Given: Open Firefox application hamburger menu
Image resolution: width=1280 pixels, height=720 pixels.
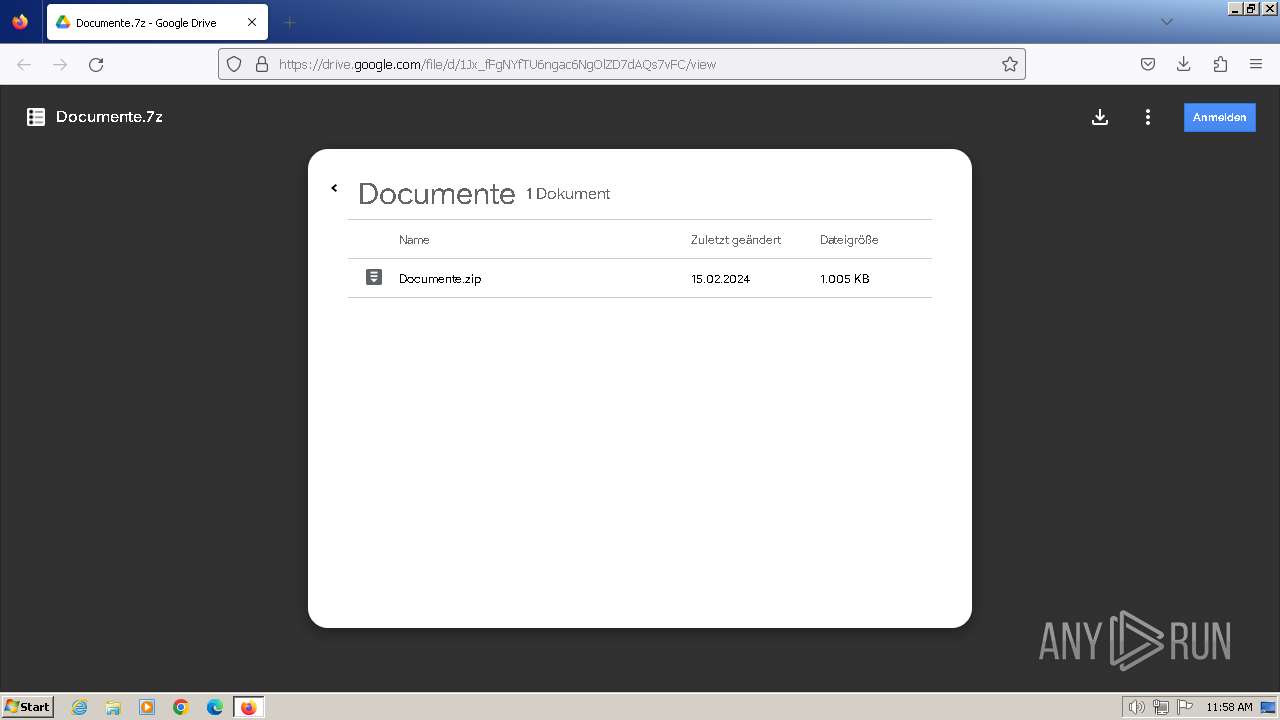Looking at the screenshot, I should point(1256,64).
